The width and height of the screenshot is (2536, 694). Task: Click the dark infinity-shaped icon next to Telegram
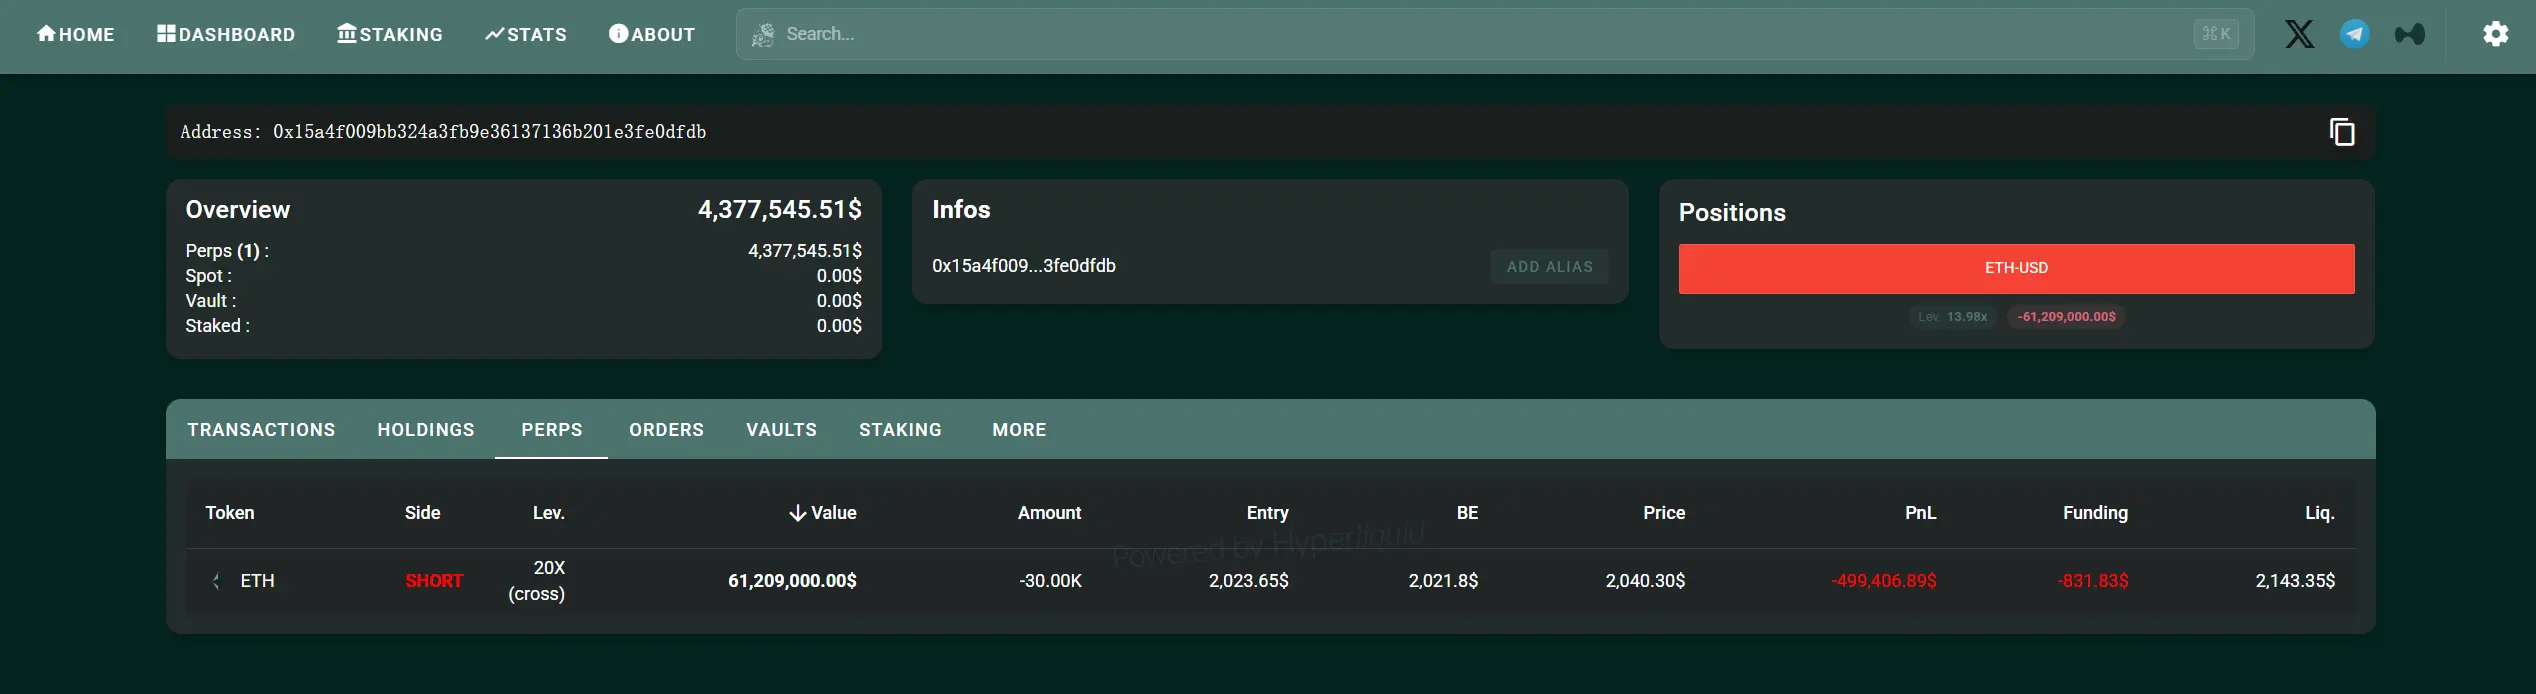click(x=2409, y=34)
